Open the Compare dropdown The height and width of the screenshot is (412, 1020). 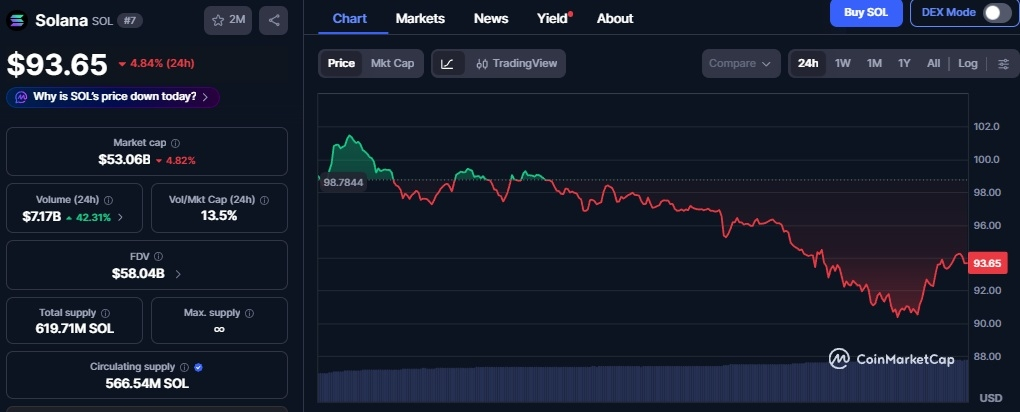click(741, 63)
